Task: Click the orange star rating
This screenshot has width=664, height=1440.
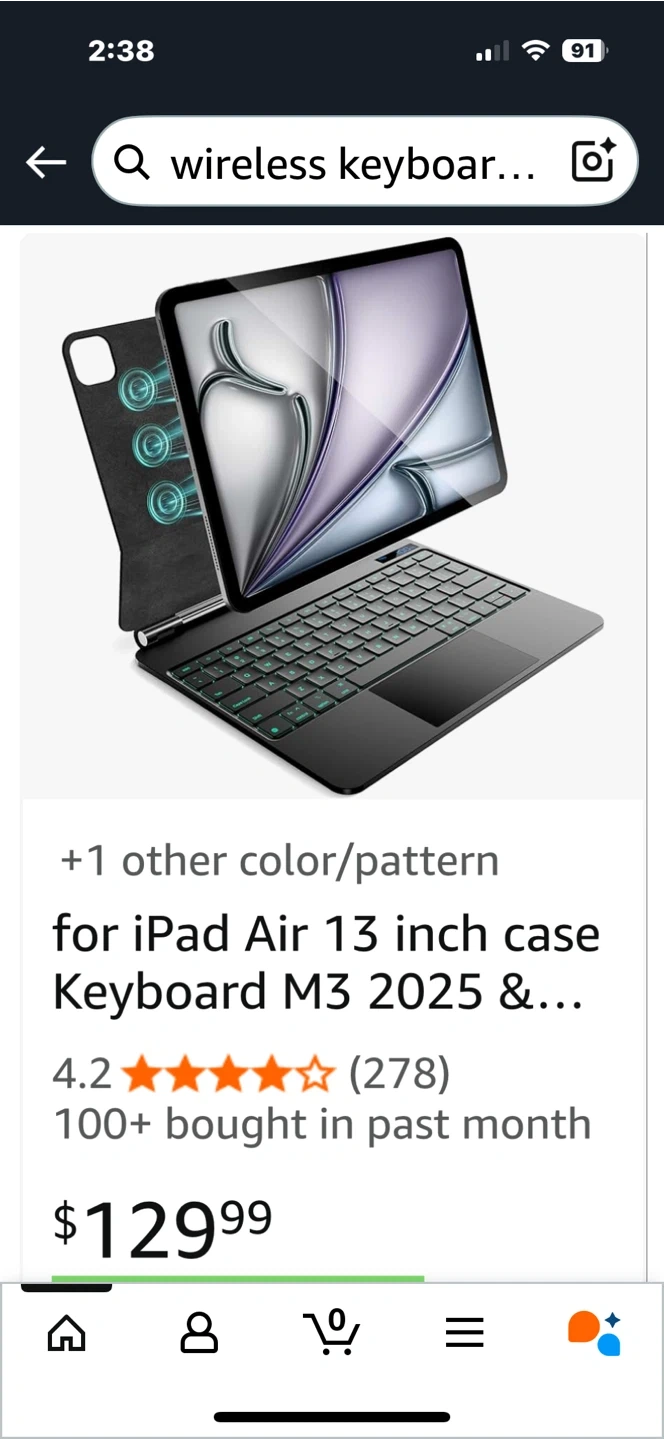Action: pos(229,1075)
